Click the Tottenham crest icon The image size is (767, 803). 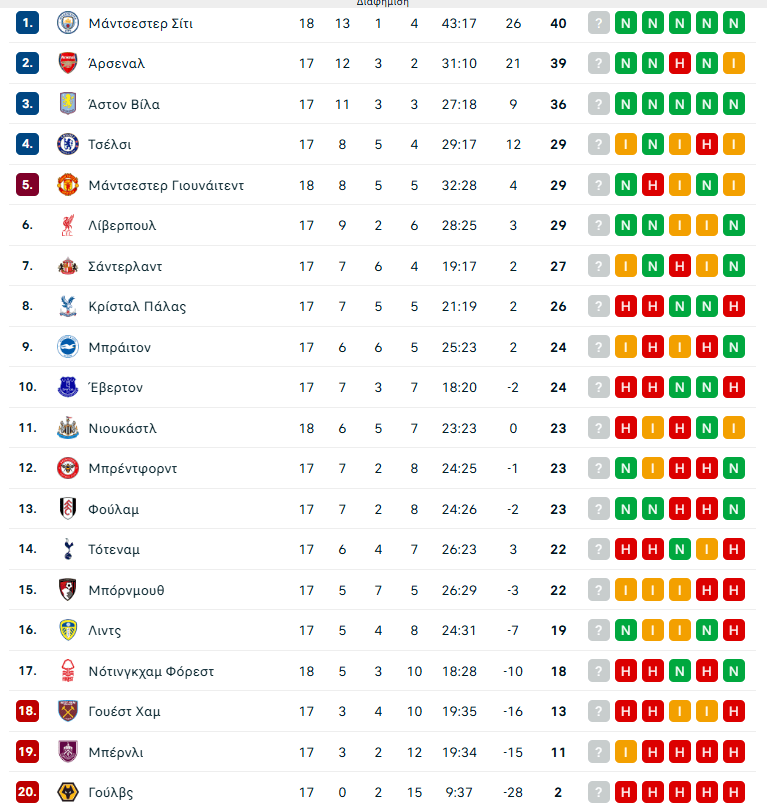[x=68, y=549]
